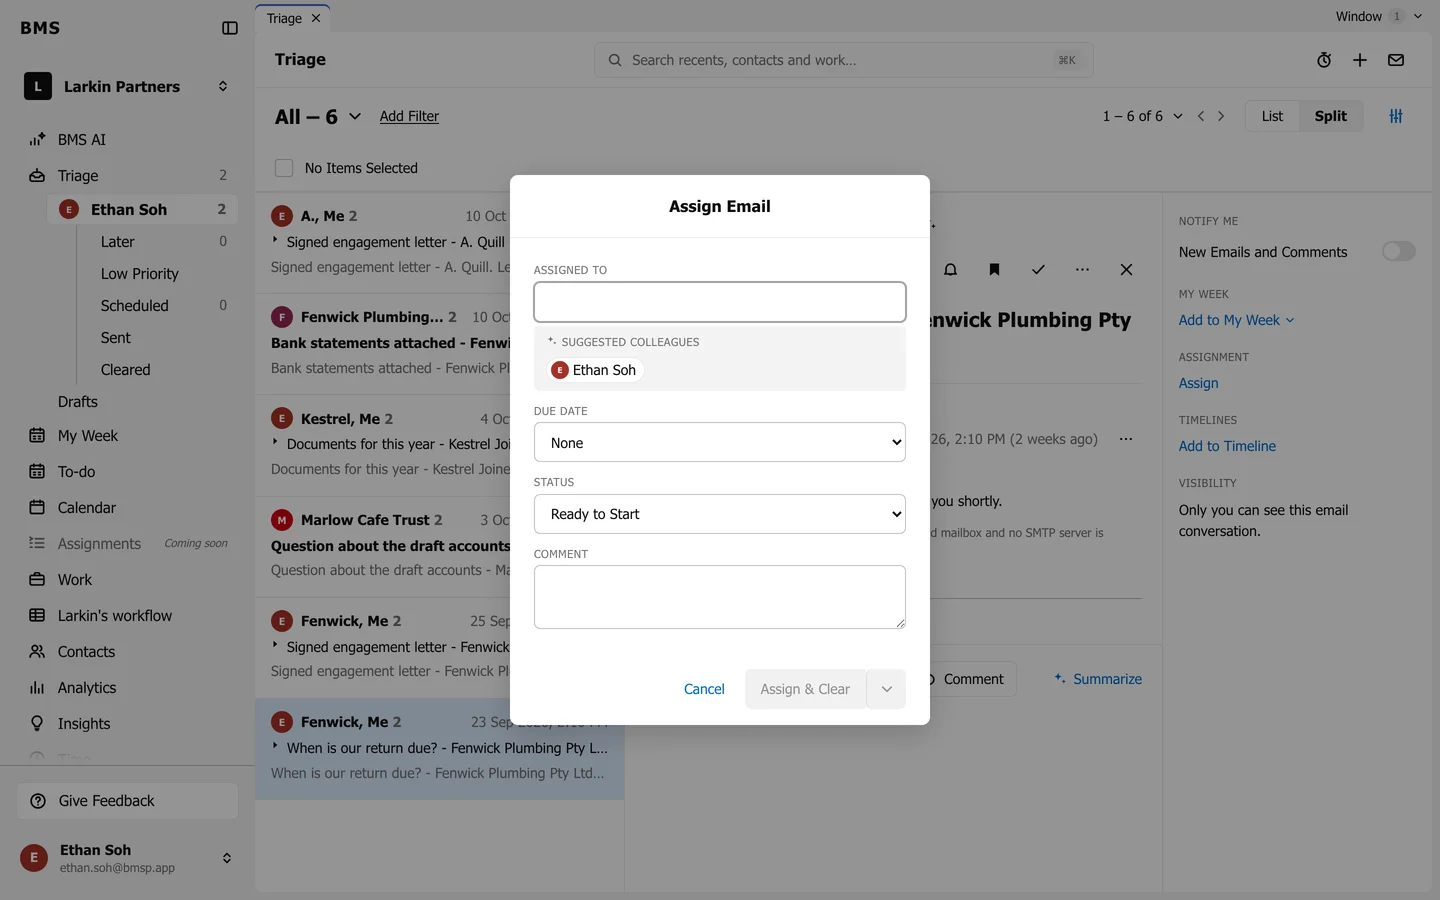Expand the All – 6 filter dropdown

(x=318, y=117)
